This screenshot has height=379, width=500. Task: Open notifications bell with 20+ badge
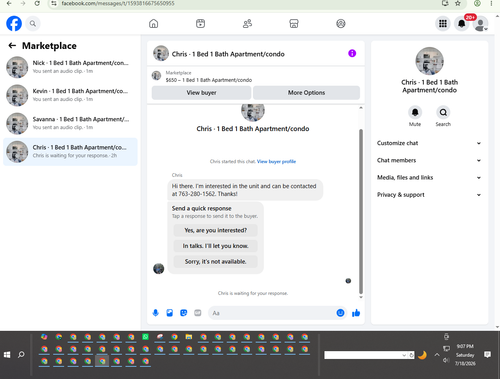(x=462, y=24)
